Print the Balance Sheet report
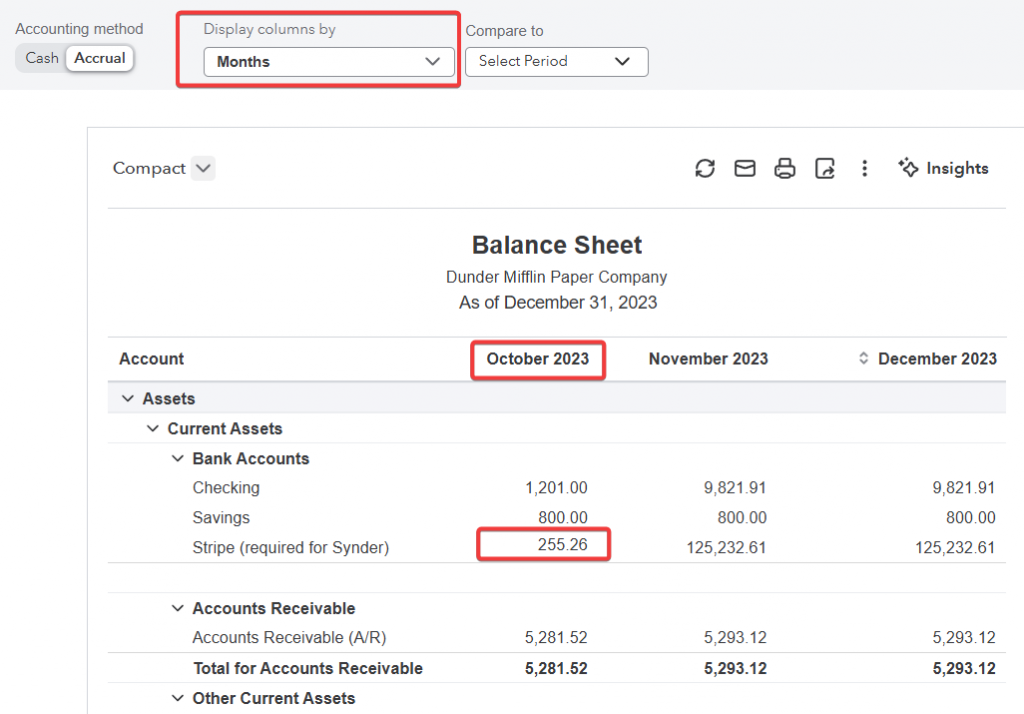Image resolution: width=1024 pixels, height=714 pixels. click(785, 169)
